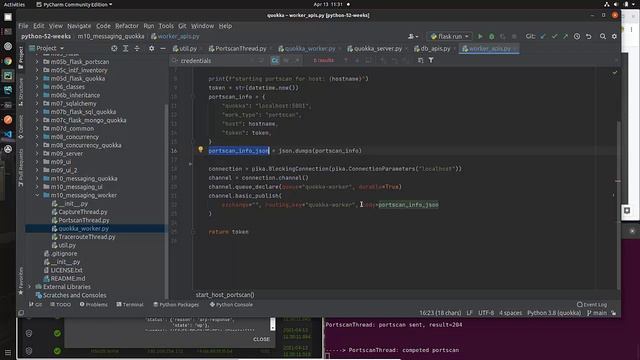The height and width of the screenshot is (360, 640).
Task: Start debugging with the bug icon
Action: (491, 36)
